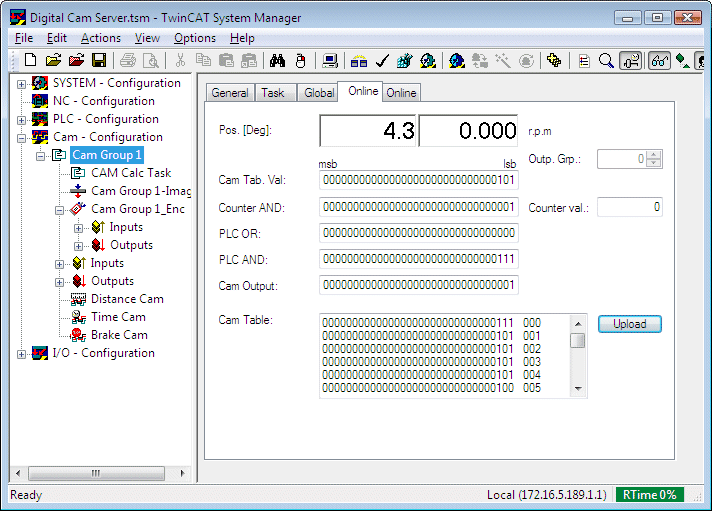Image resolution: width=712 pixels, height=511 pixels.
Task: Switch to the Global tab
Action: [x=319, y=93]
